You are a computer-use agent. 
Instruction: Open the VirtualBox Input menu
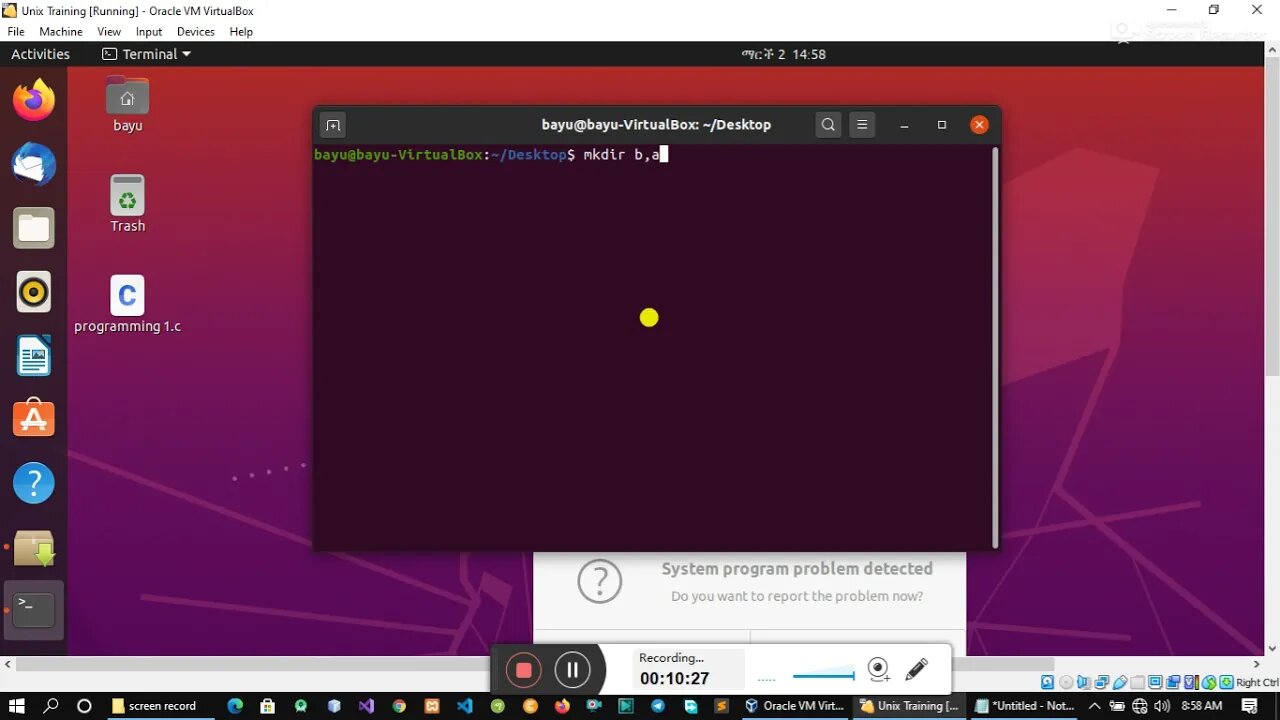(x=149, y=32)
